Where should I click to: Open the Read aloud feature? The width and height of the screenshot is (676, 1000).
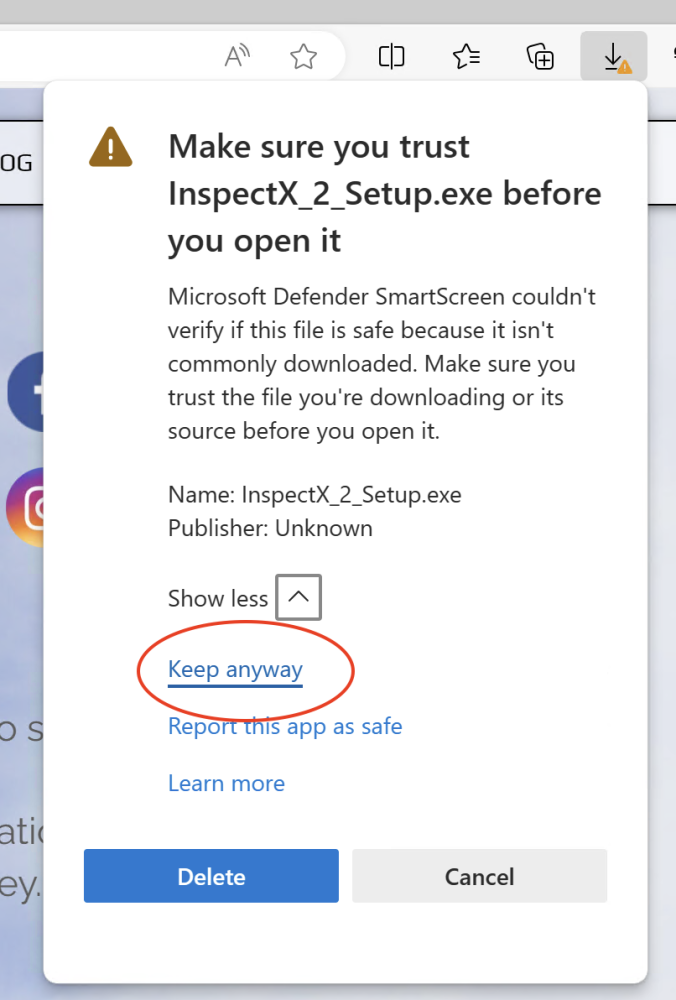pos(237,56)
